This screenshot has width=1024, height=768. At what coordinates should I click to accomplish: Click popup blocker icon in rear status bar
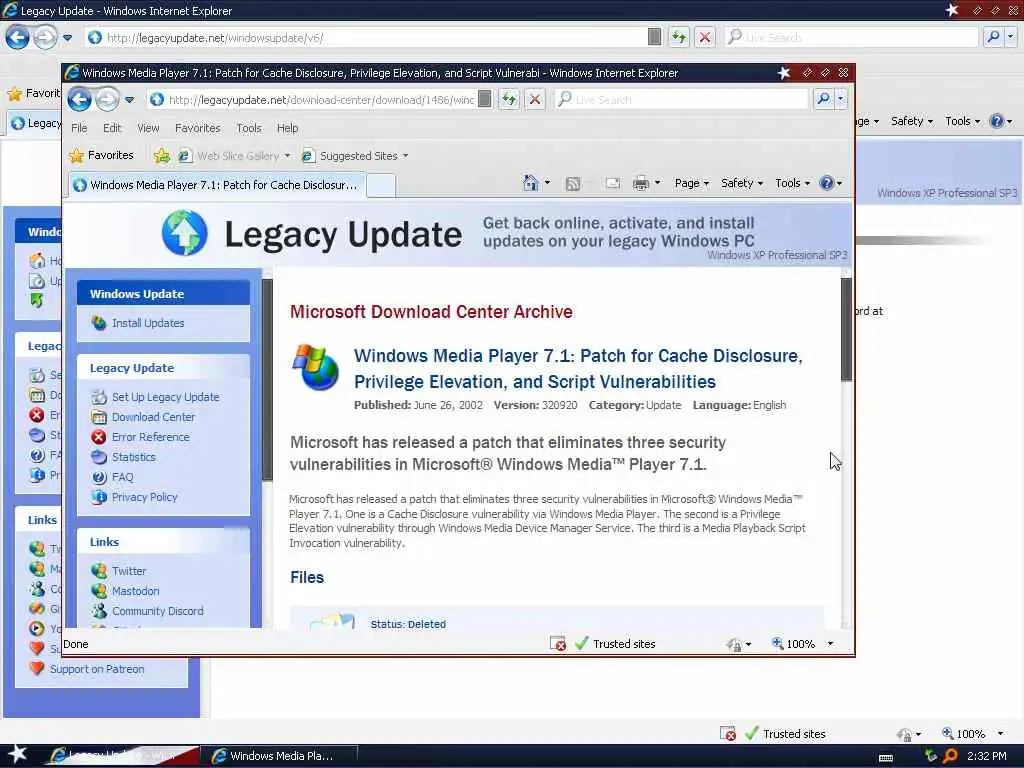point(728,734)
